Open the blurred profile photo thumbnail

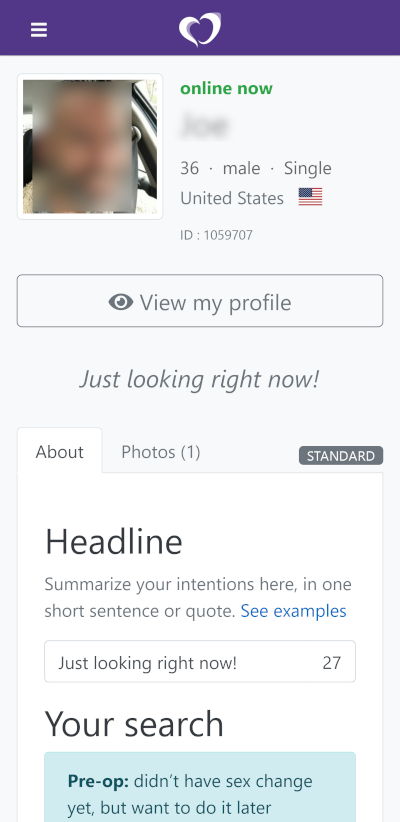point(90,146)
